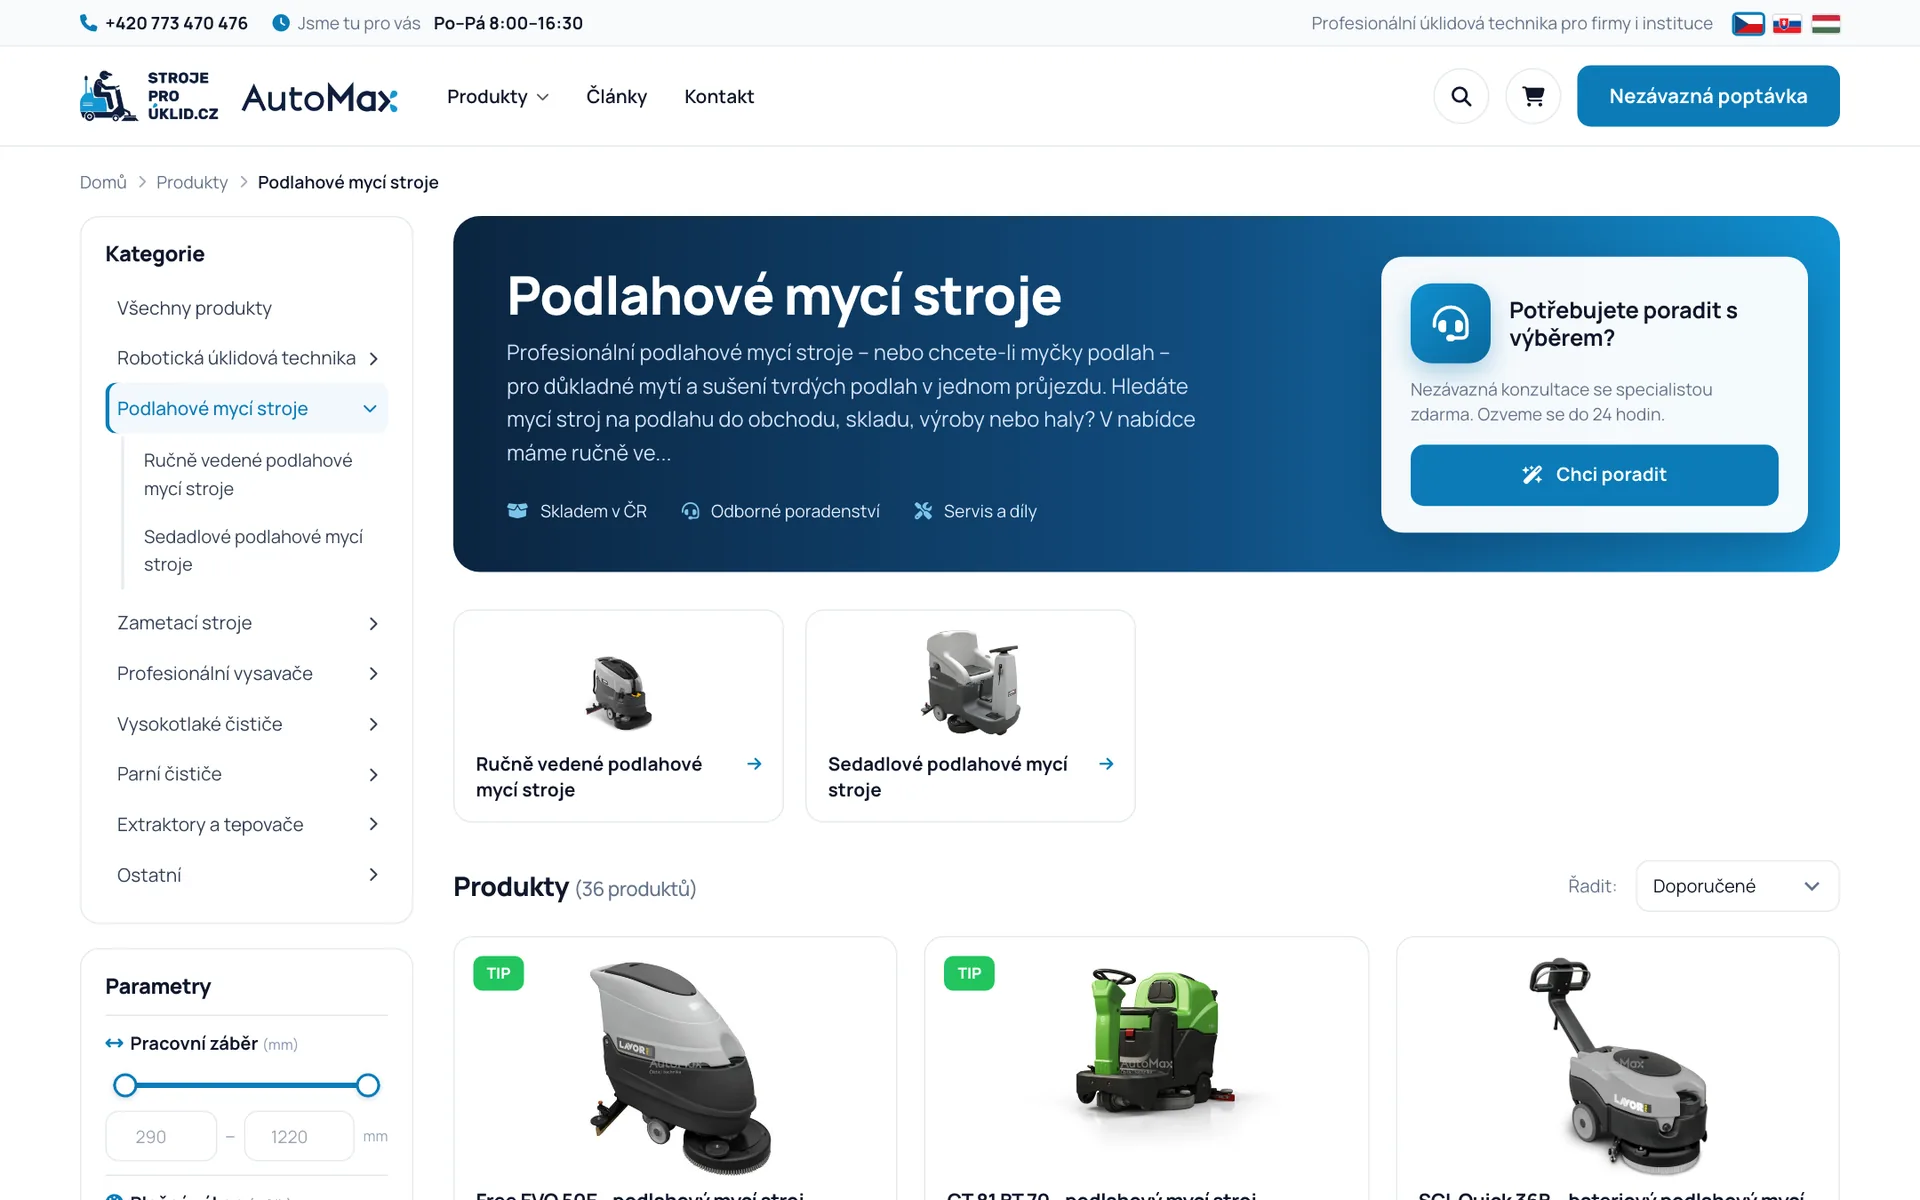Click arrow on Ručně vedené category card
Image resolution: width=1920 pixels, height=1200 pixels.
(x=755, y=764)
